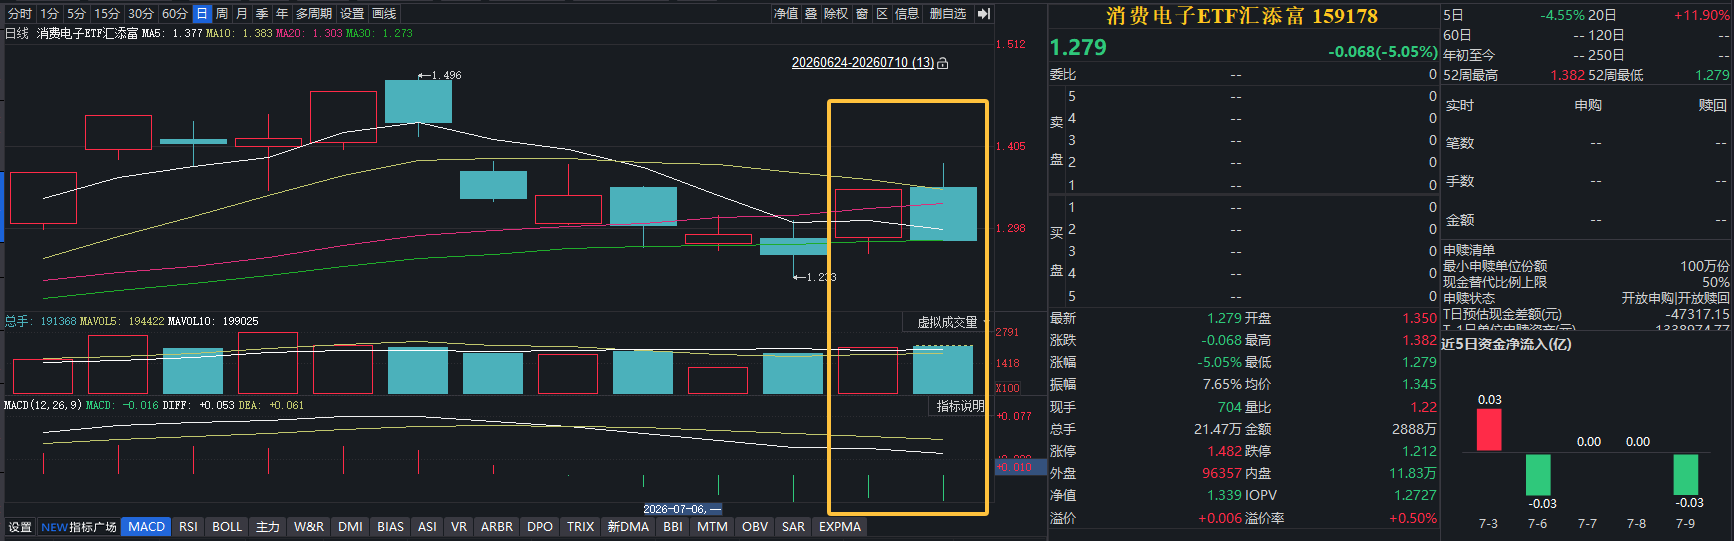Switch to 周 weekly period
This screenshot has height=541, width=1734.
pos(222,14)
